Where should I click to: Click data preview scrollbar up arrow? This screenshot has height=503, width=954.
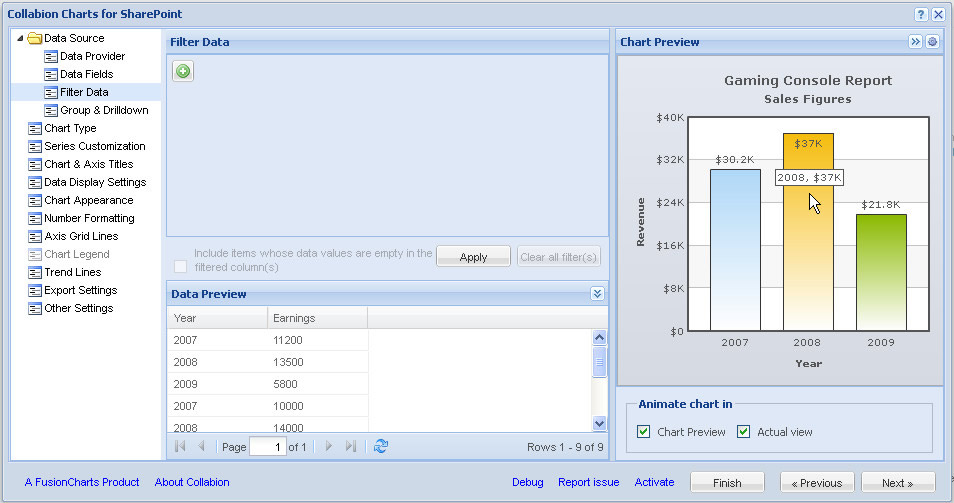click(x=599, y=338)
